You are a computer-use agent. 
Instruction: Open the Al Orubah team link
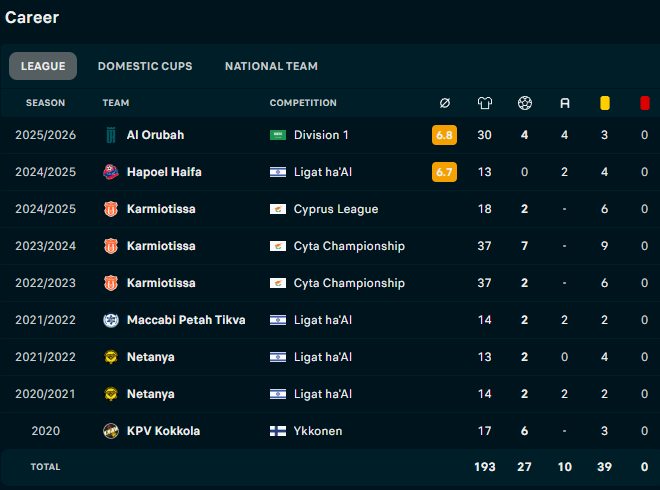155,135
